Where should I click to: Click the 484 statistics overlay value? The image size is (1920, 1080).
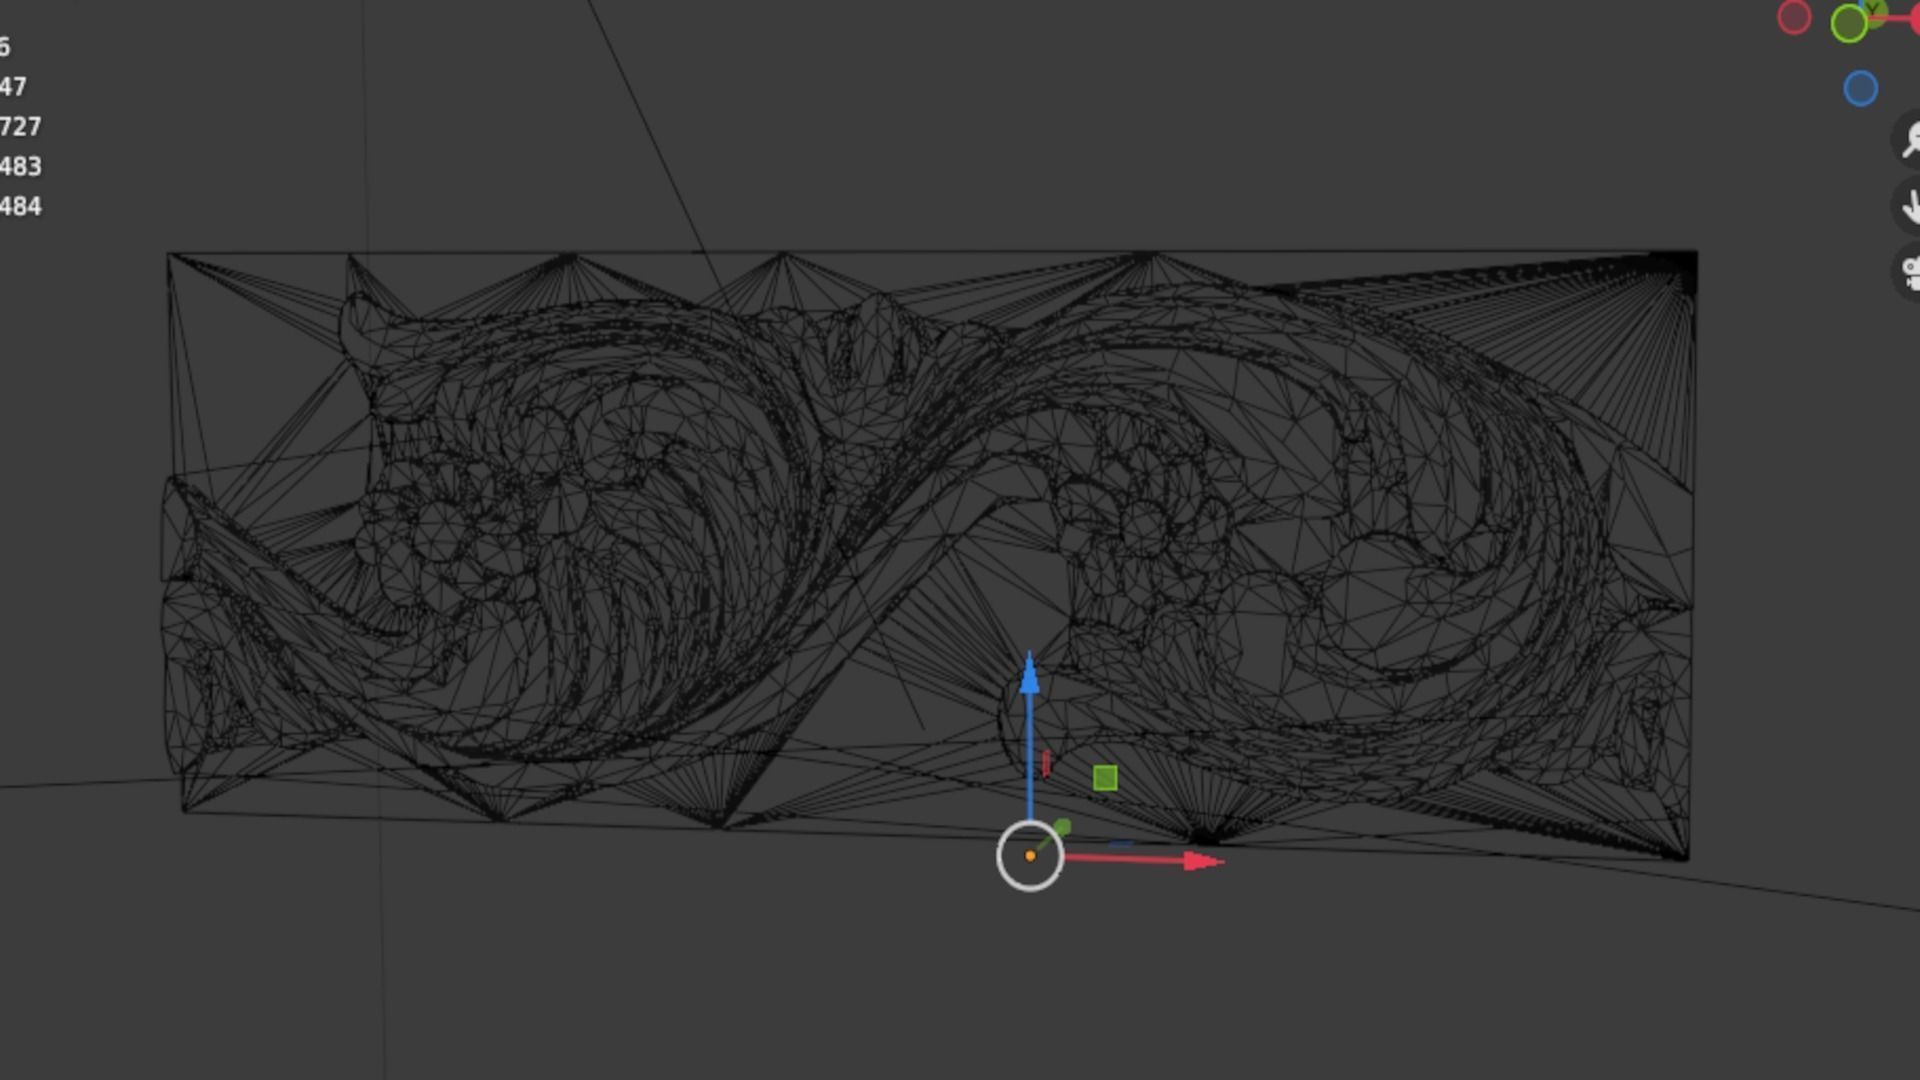pyautogui.click(x=21, y=207)
